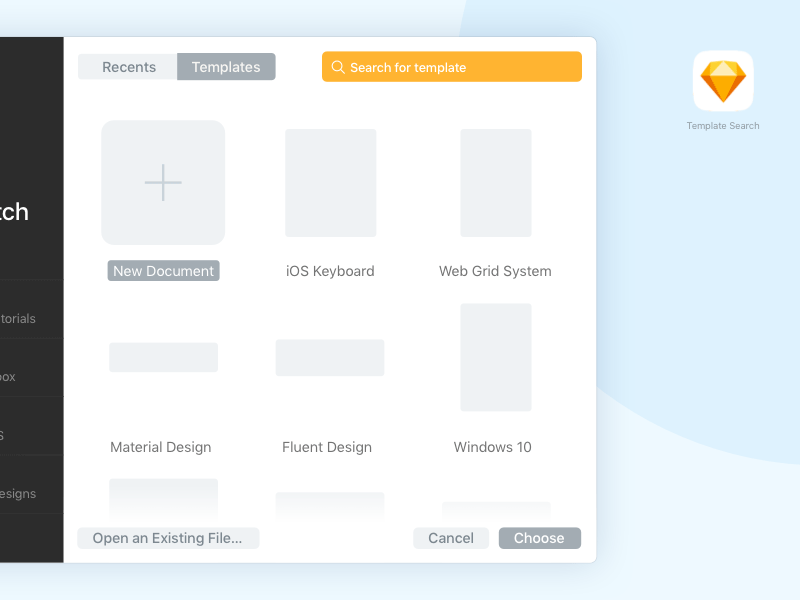Click the Sketch title in the left sidebar
800x600 pixels.
(15, 212)
